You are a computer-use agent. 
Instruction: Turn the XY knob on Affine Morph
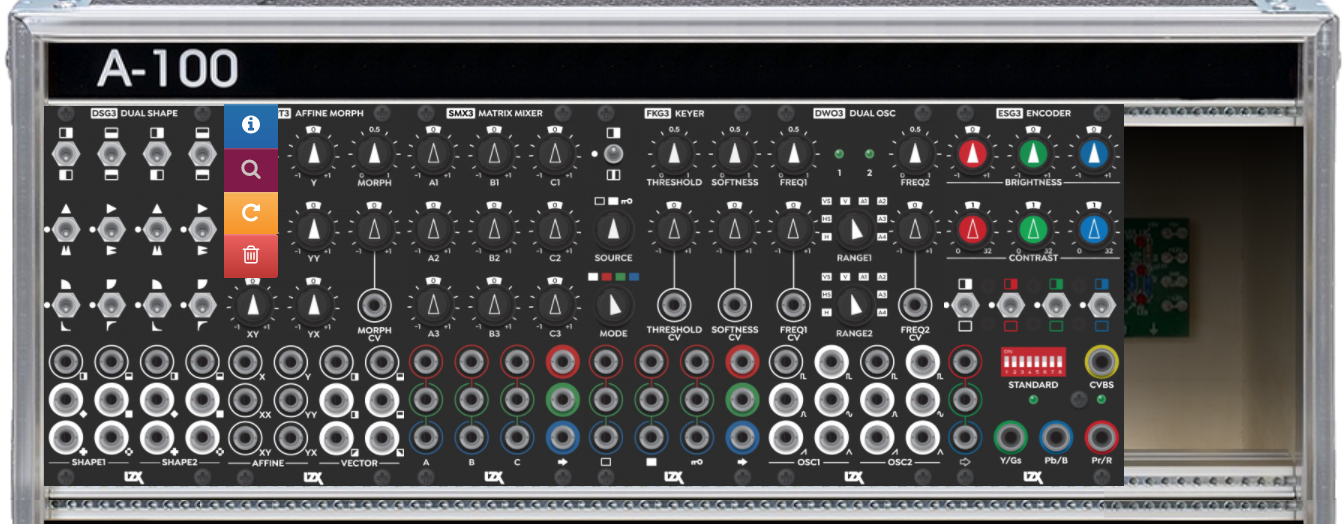pyautogui.click(x=253, y=305)
